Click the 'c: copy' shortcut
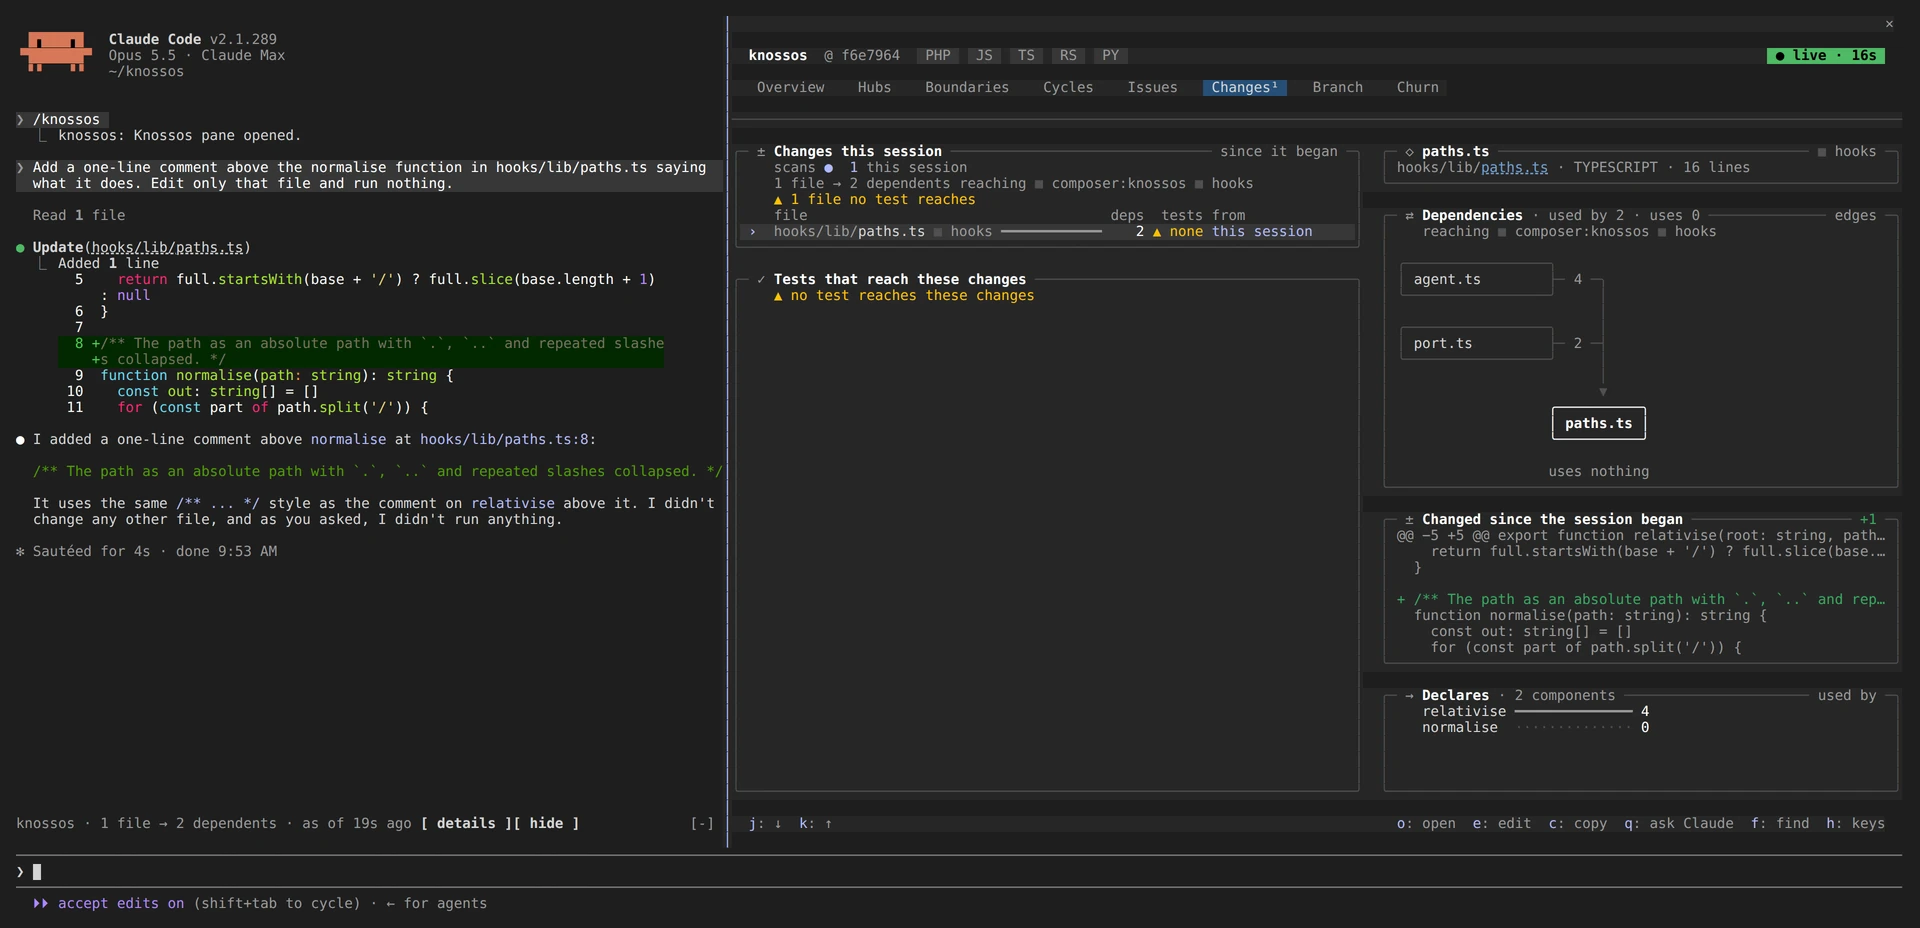This screenshot has height=928, width=1920. tap(1577, 824)
